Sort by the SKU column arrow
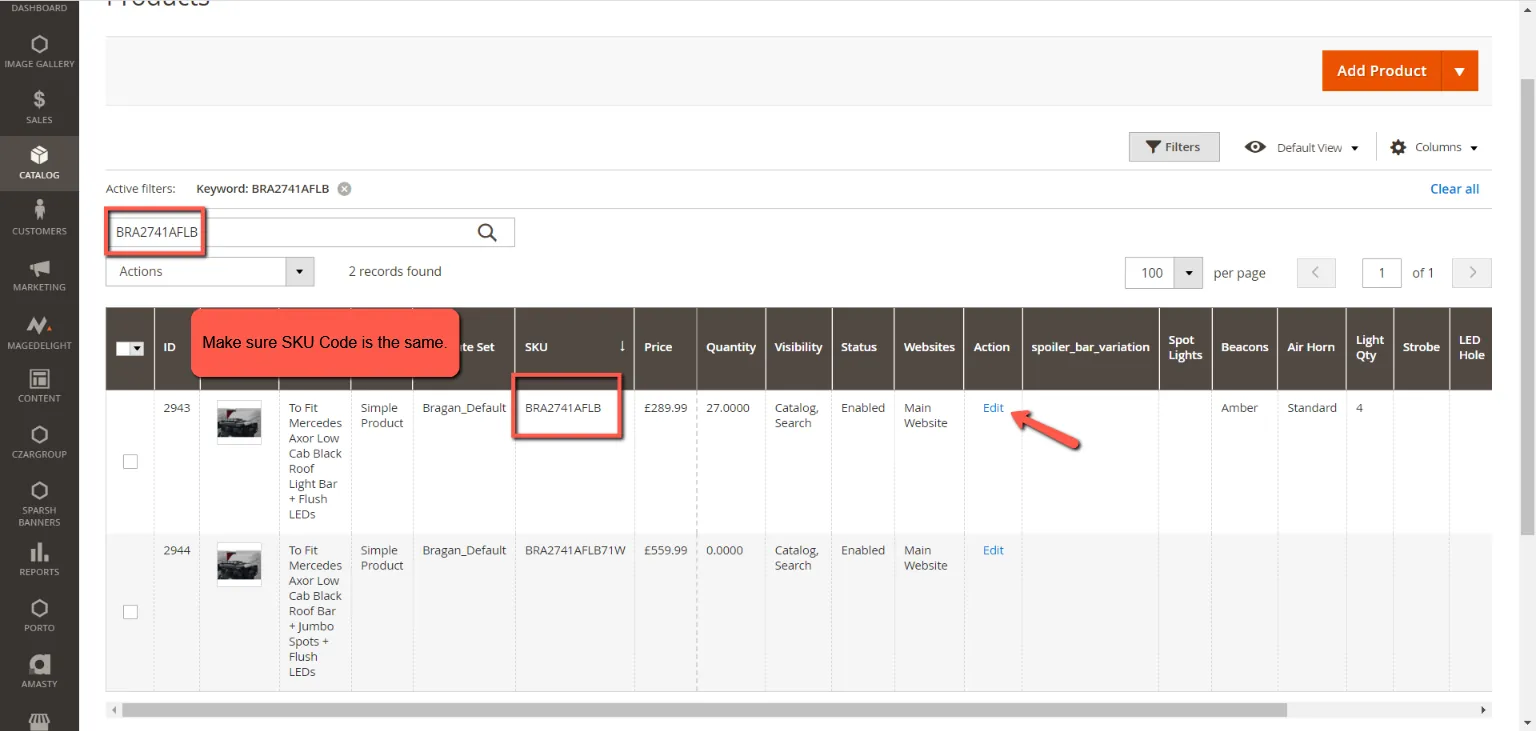The height and width of the screenshot is (731, 1536). click(622, 346)
